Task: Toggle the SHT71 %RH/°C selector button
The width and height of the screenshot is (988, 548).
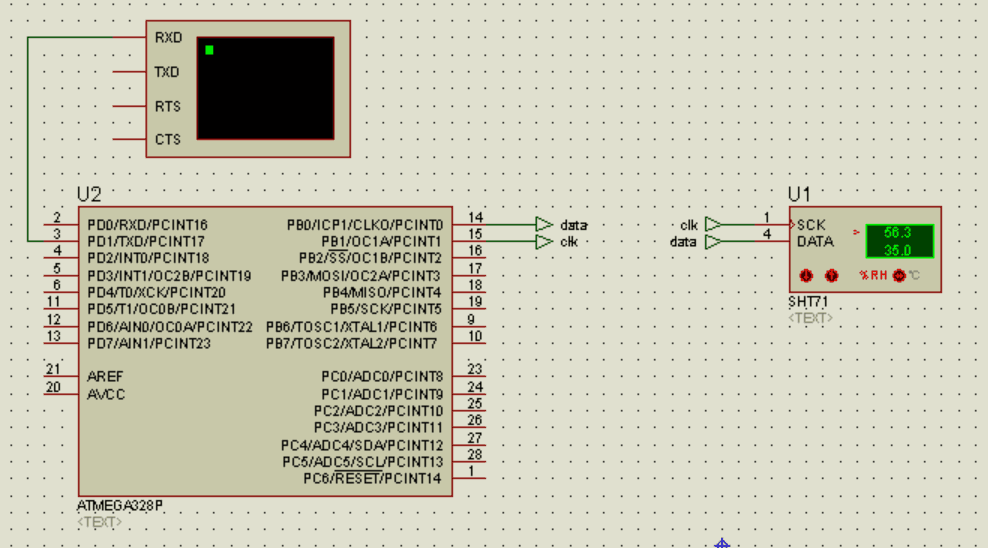Action: click(x=898, y=275)
